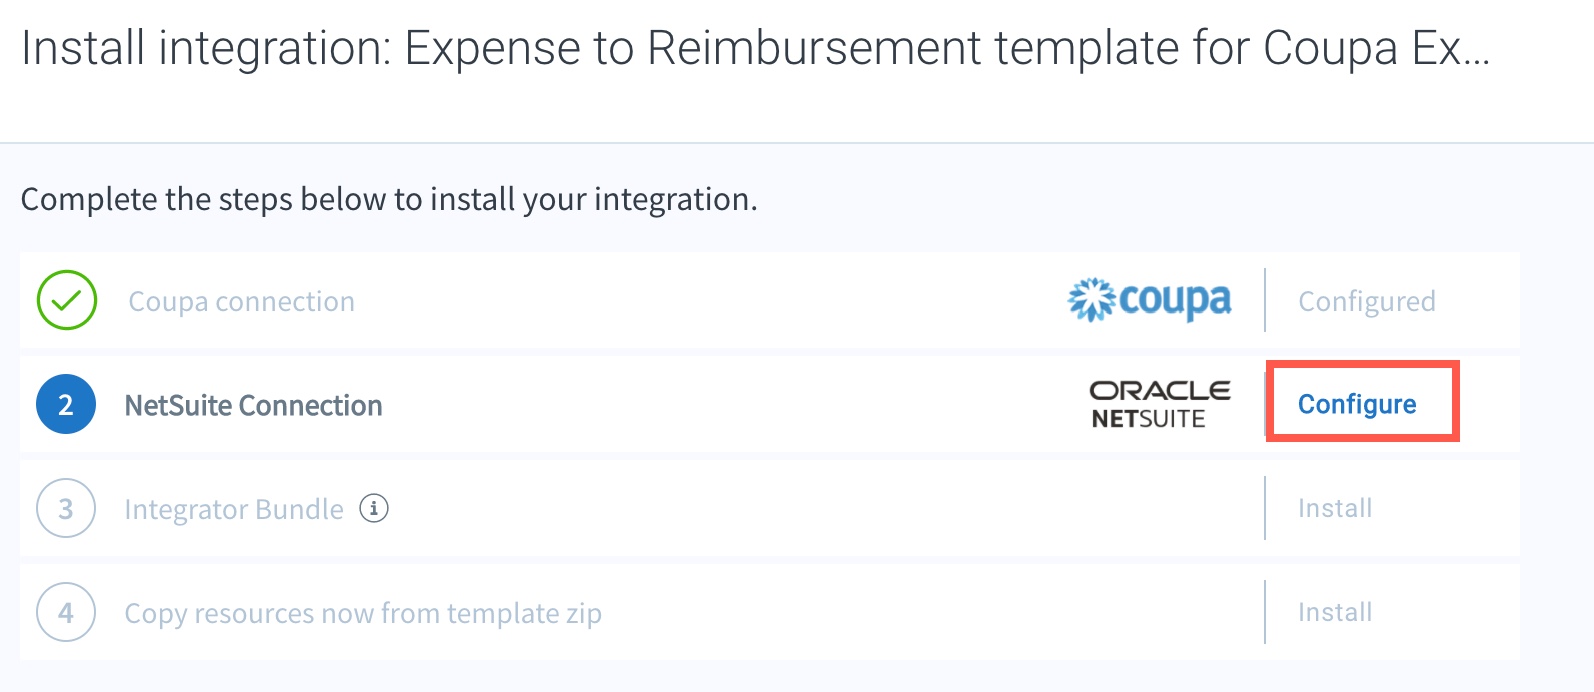1594x692 pixels.
Task: Select Copy resources now from template zip
Action: tap(363, 613)
